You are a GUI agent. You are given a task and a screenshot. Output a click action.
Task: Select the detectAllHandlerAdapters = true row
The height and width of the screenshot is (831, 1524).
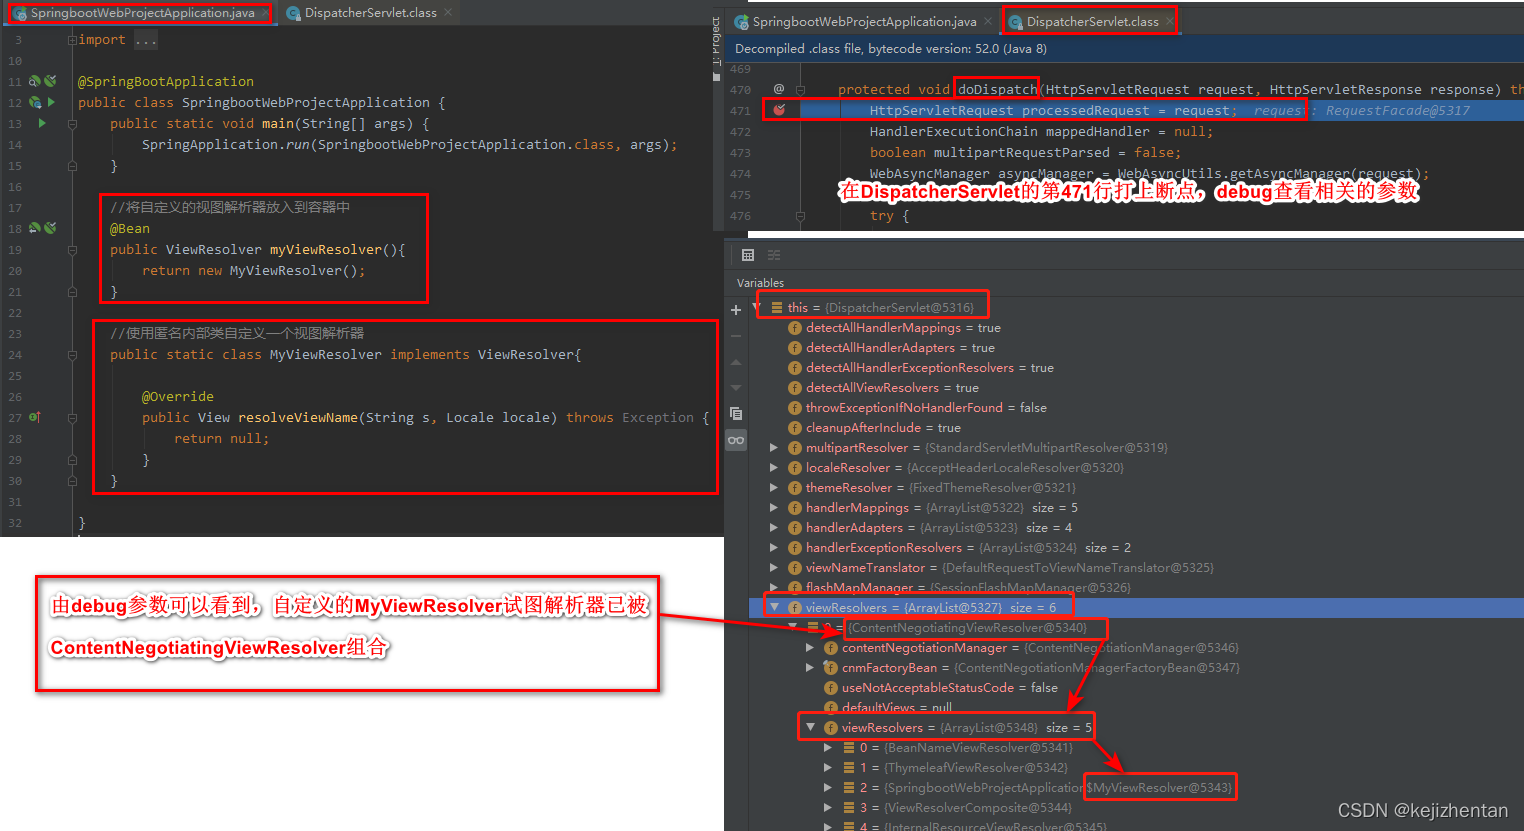[x=1137, y=348]
